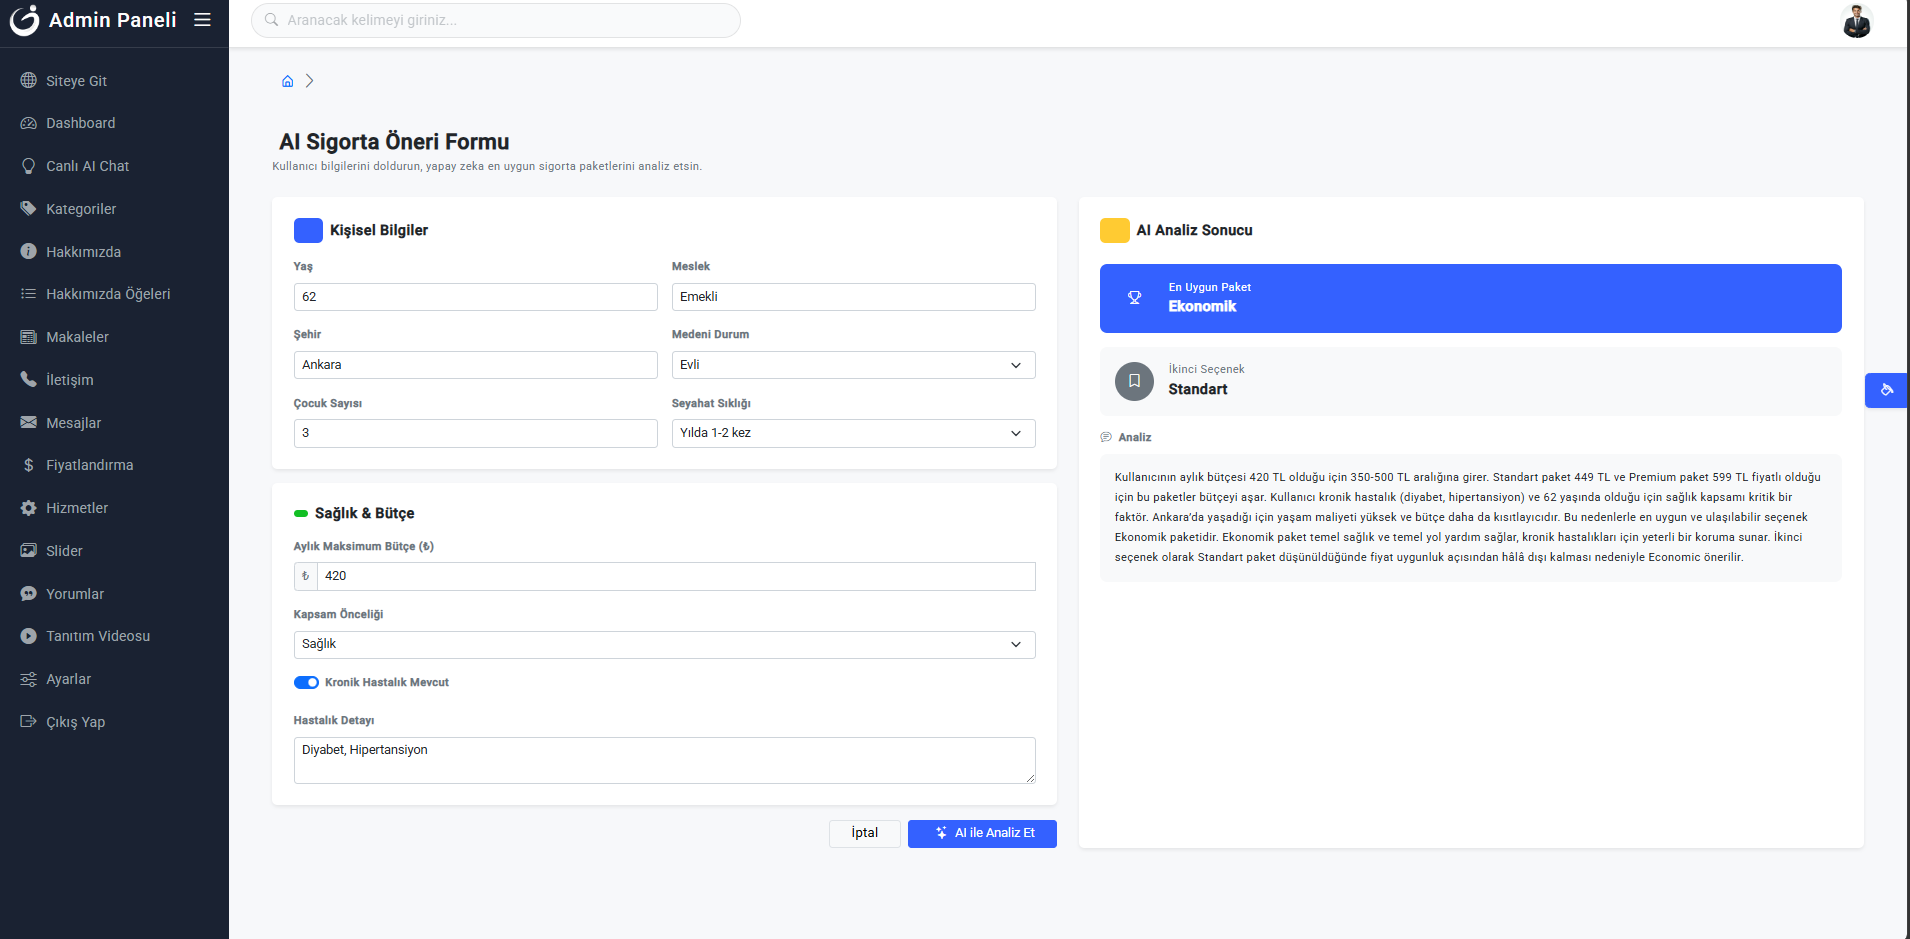Click the Fiyatlandırma dollar icon
1910x939 pixels.
28,465
